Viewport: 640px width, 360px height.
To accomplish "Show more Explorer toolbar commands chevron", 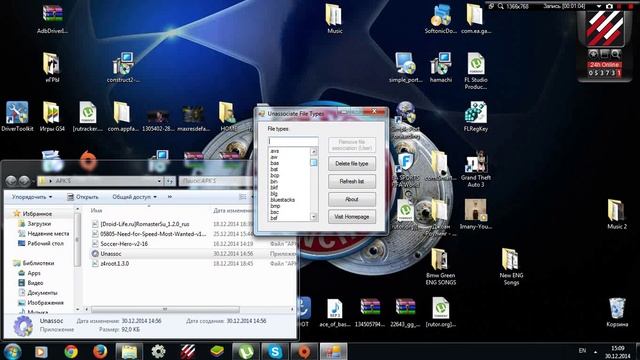I will tap(170, 197).
